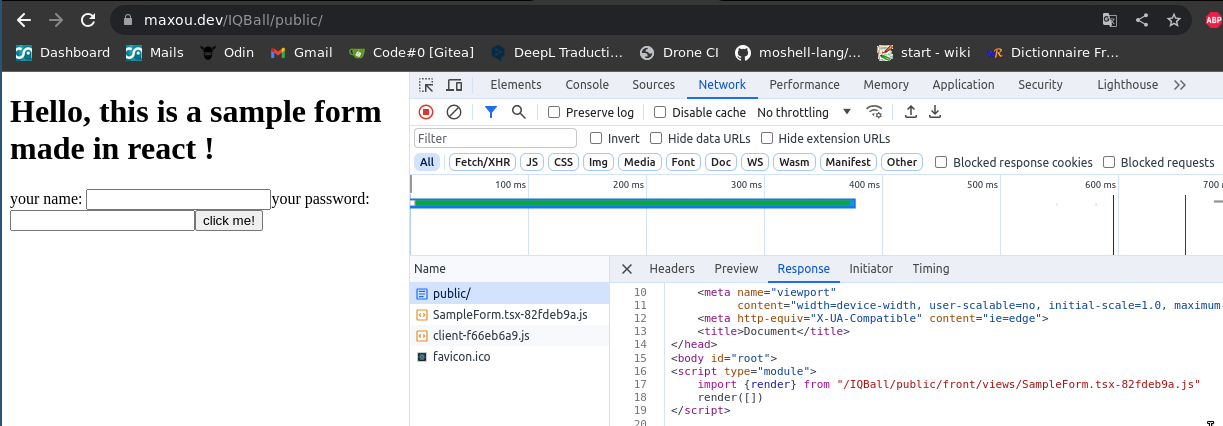Screen dimensions: 1223x426
Task: Switch to the Elements tab
Action: tap(516, 85)
